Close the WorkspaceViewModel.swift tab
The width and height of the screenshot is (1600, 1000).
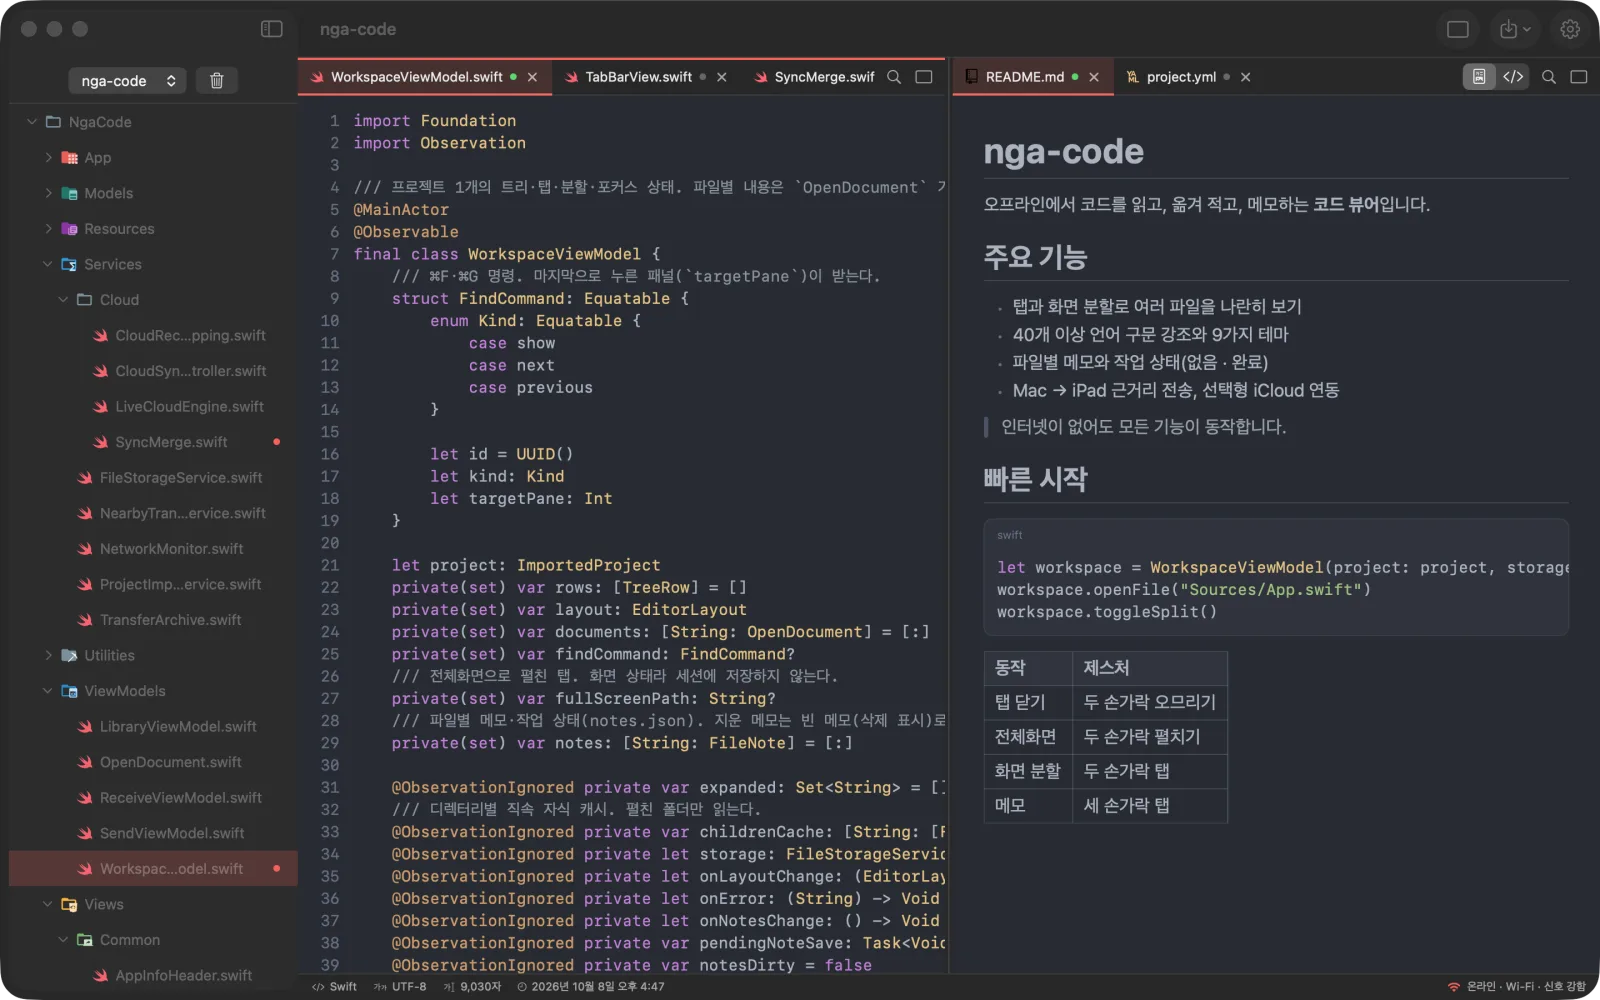(532, 77)
